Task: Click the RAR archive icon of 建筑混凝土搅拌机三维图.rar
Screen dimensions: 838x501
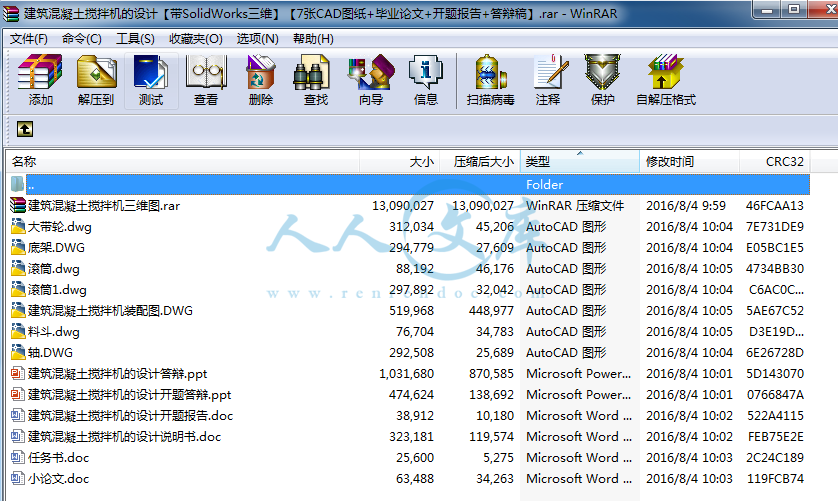Action: click(x=18, y=205)
